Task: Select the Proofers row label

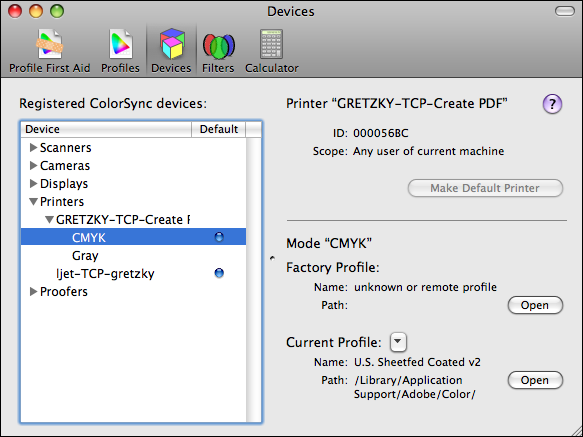Action: tap(64, 292)
